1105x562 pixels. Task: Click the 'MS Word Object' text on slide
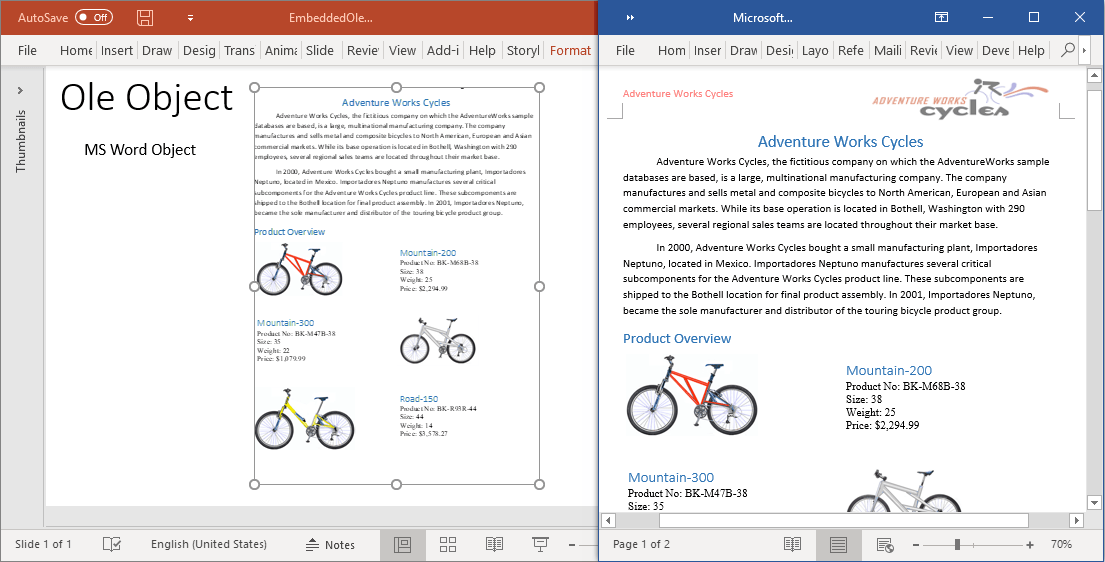coord(140,149)
